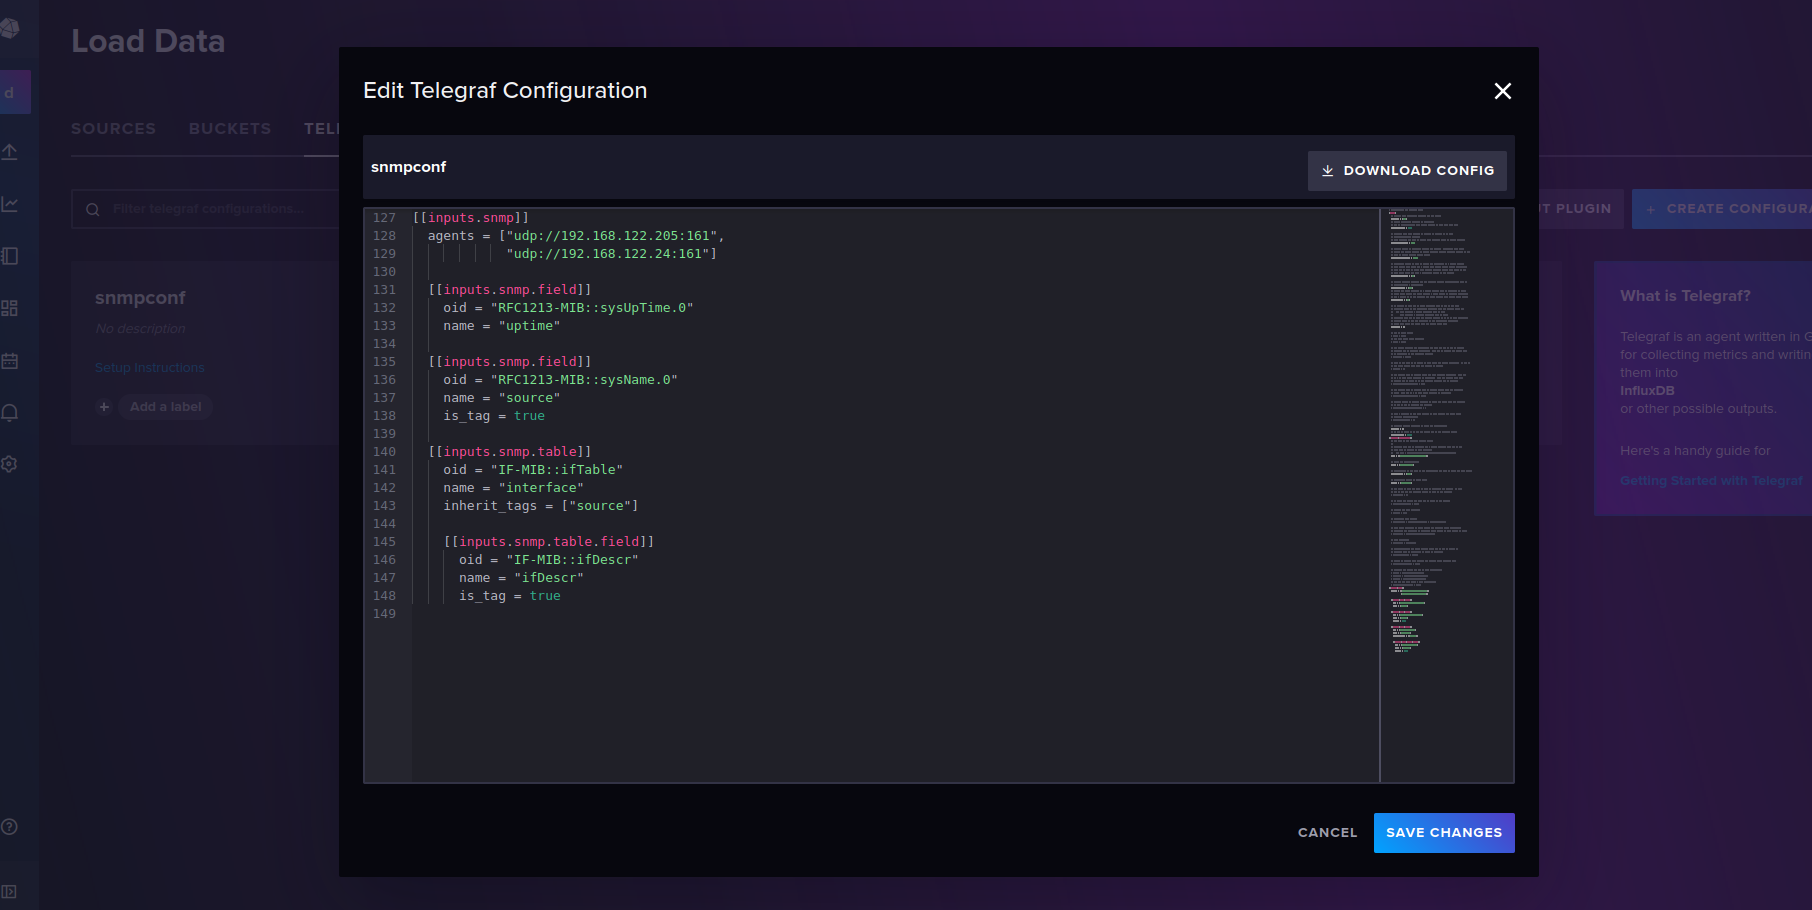Click the name = "ifDescr" line
Image resolution: width=1812 pixels, height=910 pixels.
point(521,578)
